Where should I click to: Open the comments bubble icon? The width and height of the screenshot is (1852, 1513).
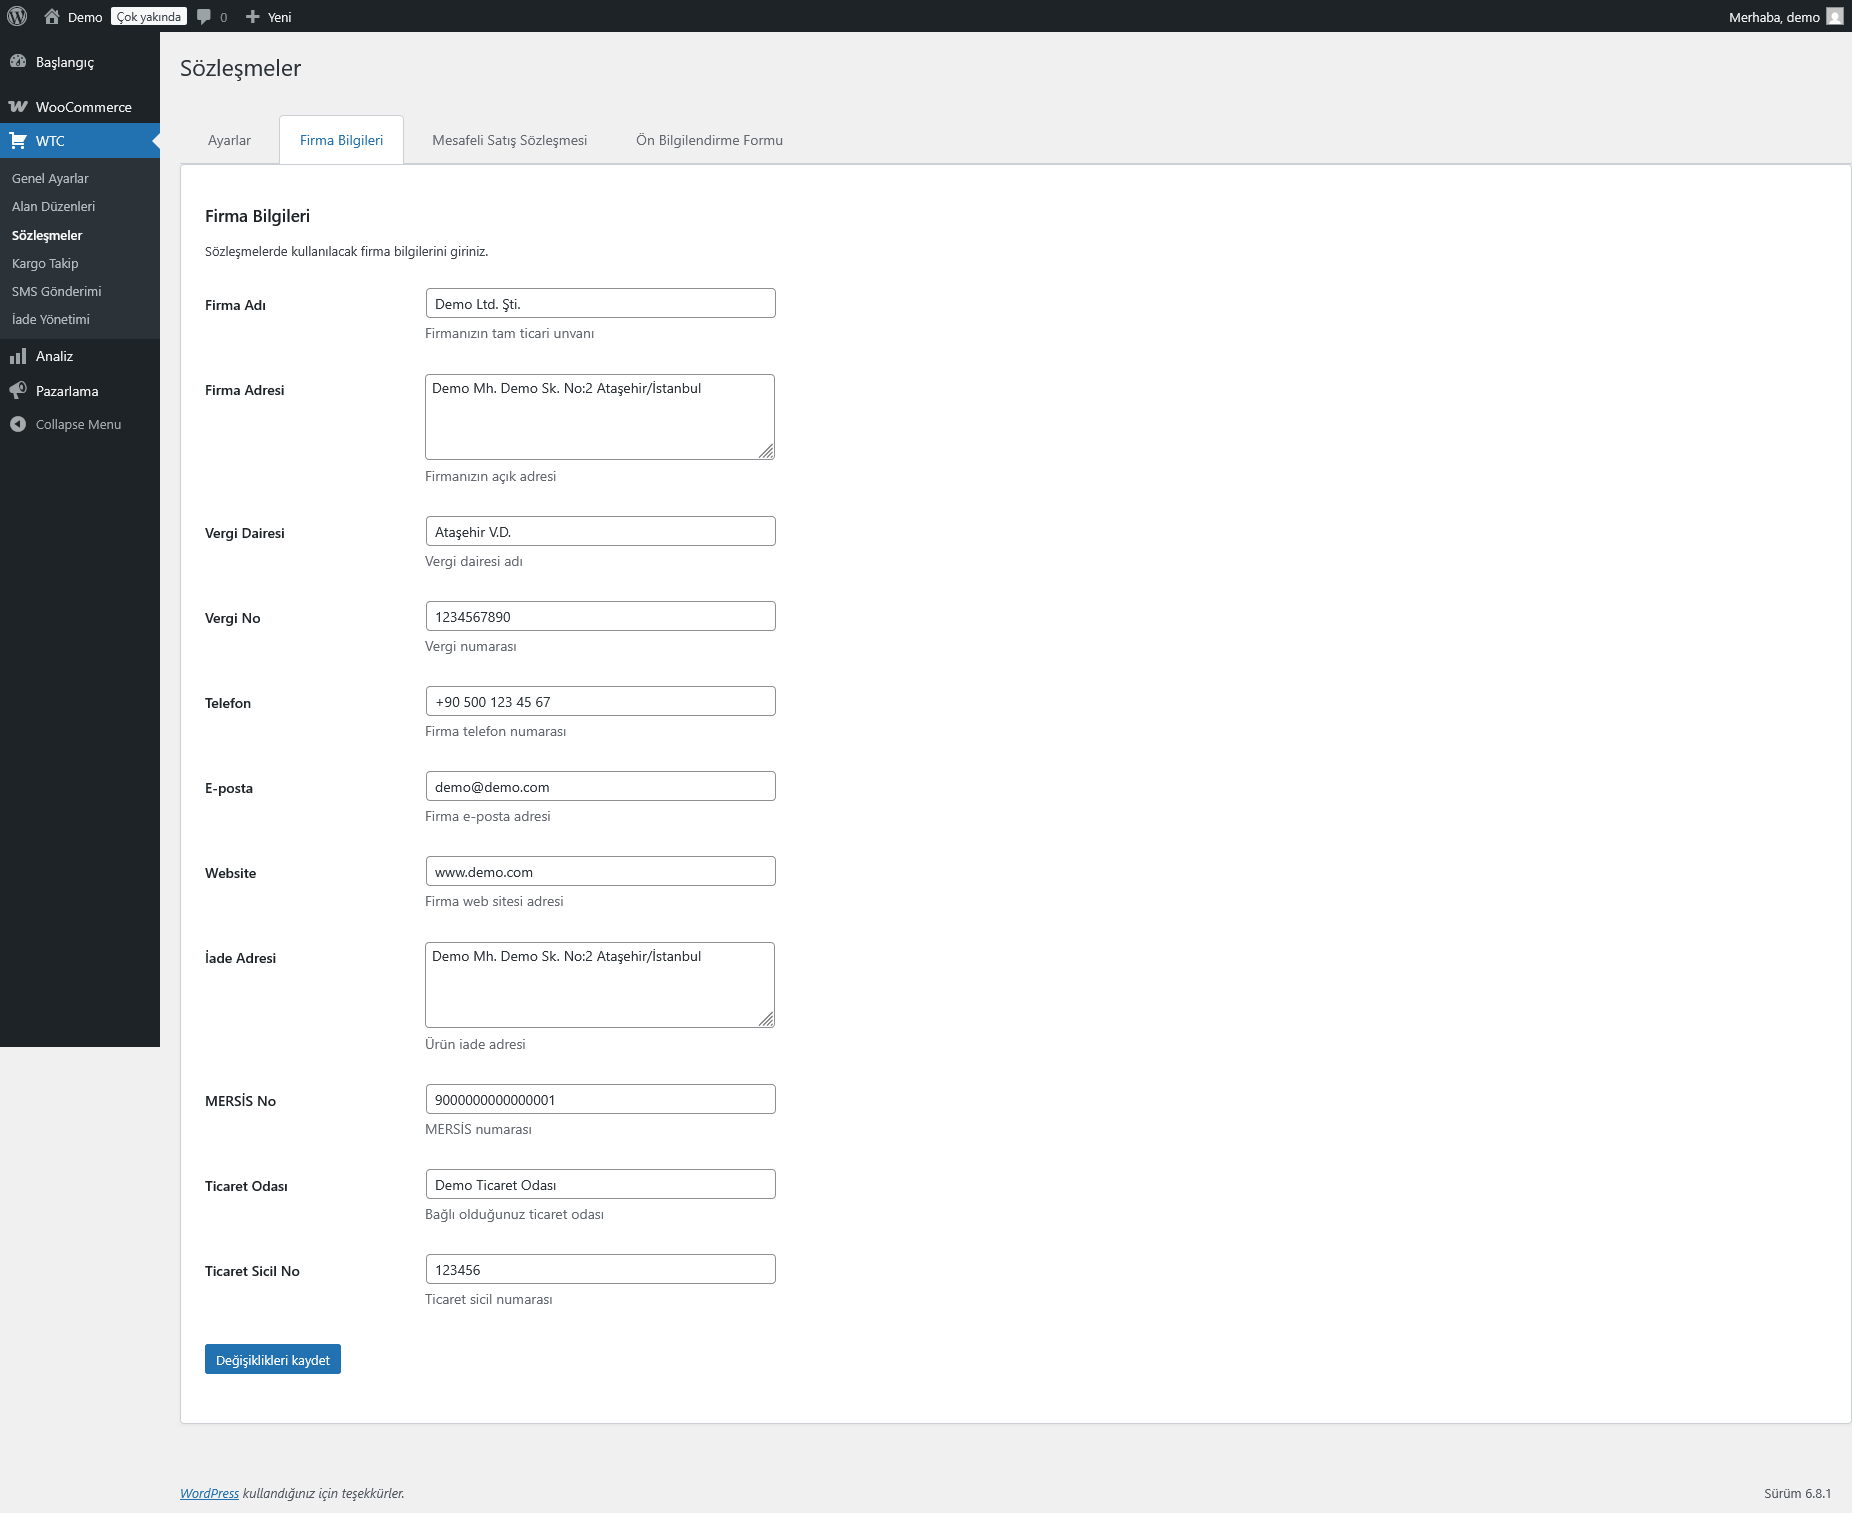tap(204, 17)
